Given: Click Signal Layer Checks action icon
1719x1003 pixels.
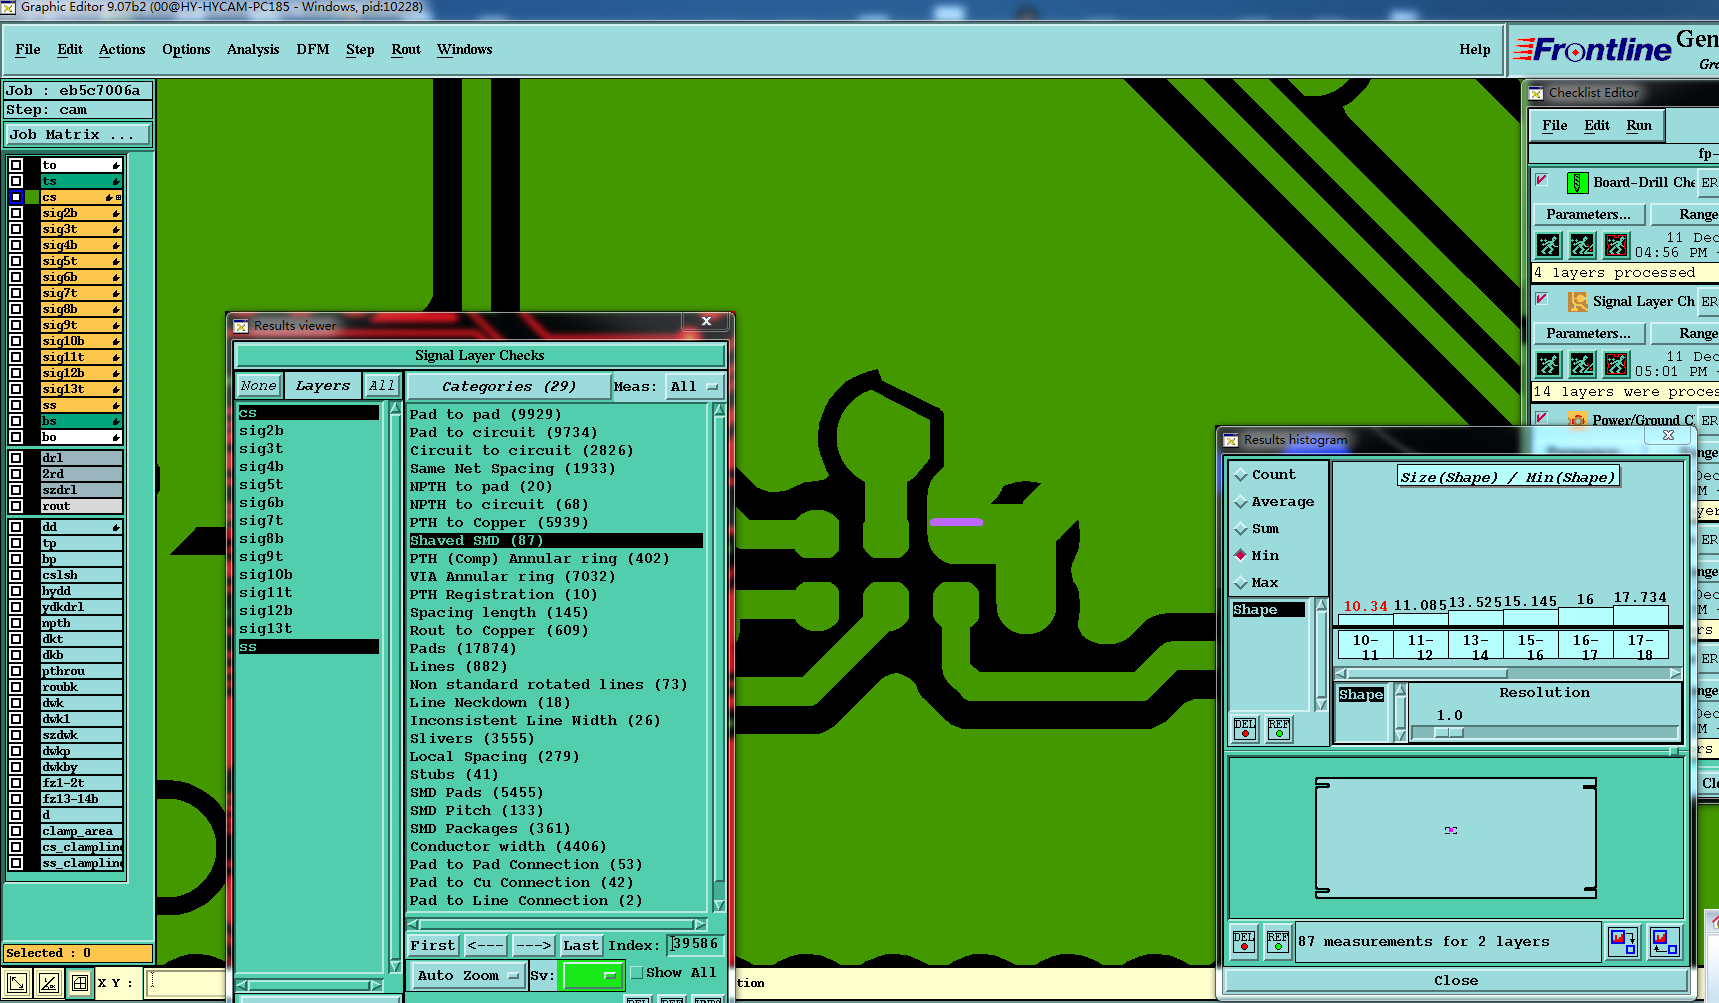Looking at the screenshot, I should point(1577,301).
